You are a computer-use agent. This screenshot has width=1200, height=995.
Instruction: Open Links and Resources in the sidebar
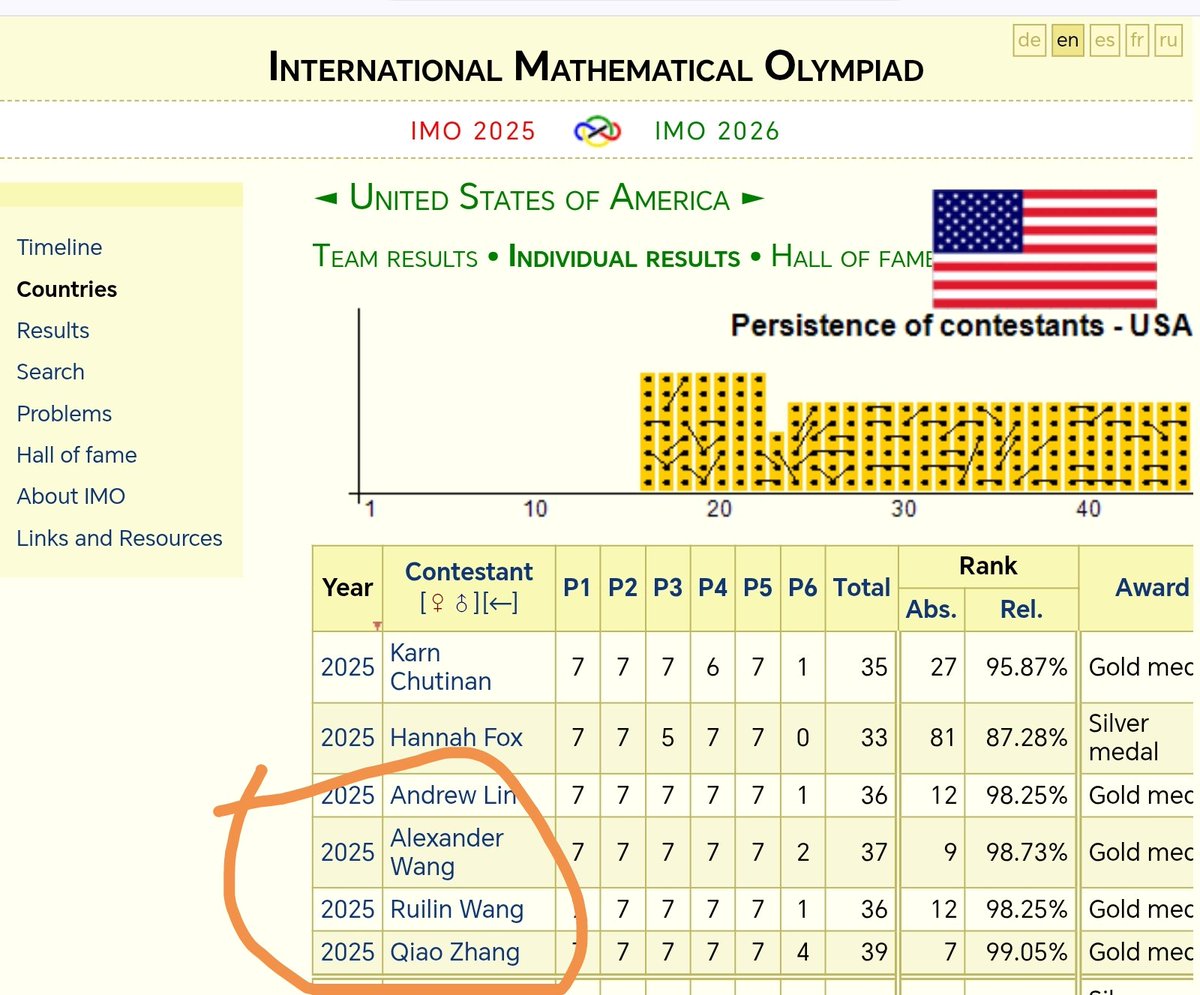(119, 538)
